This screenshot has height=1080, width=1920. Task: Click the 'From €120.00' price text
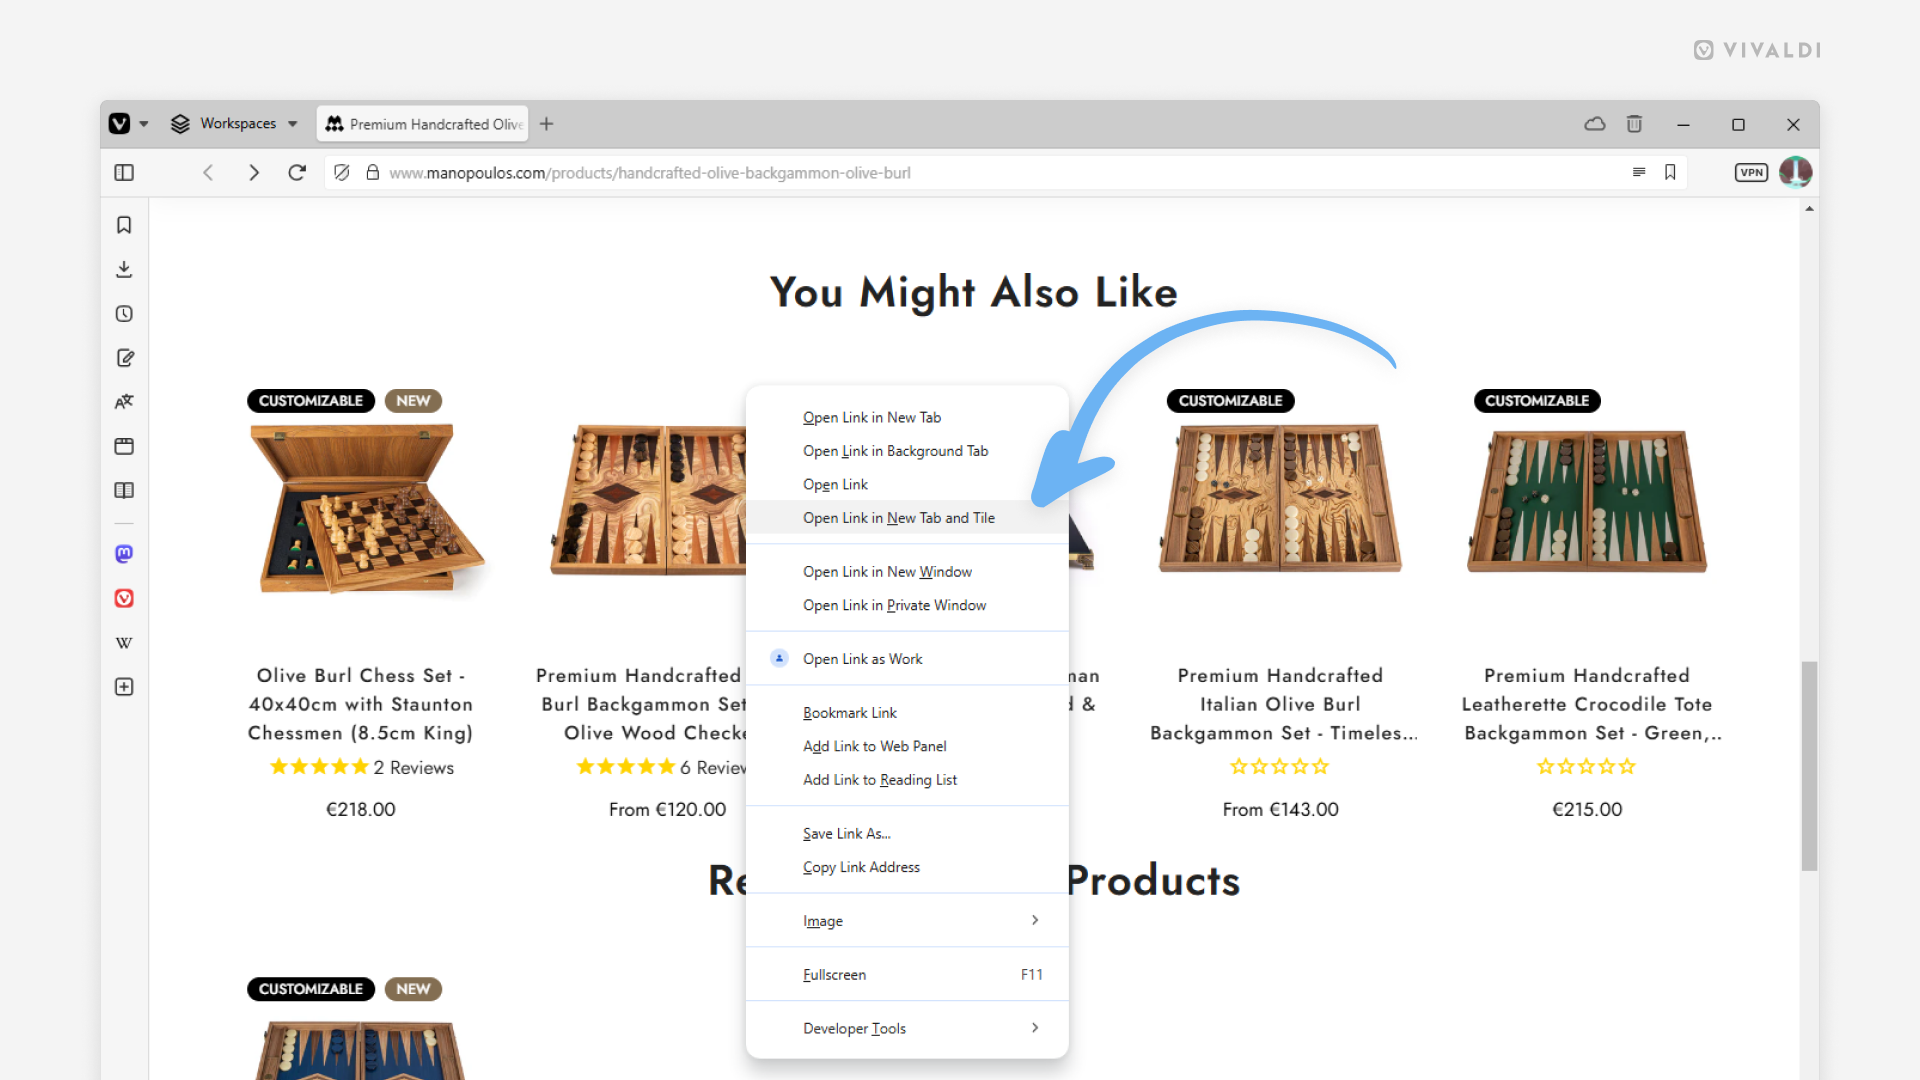point(667,810)
